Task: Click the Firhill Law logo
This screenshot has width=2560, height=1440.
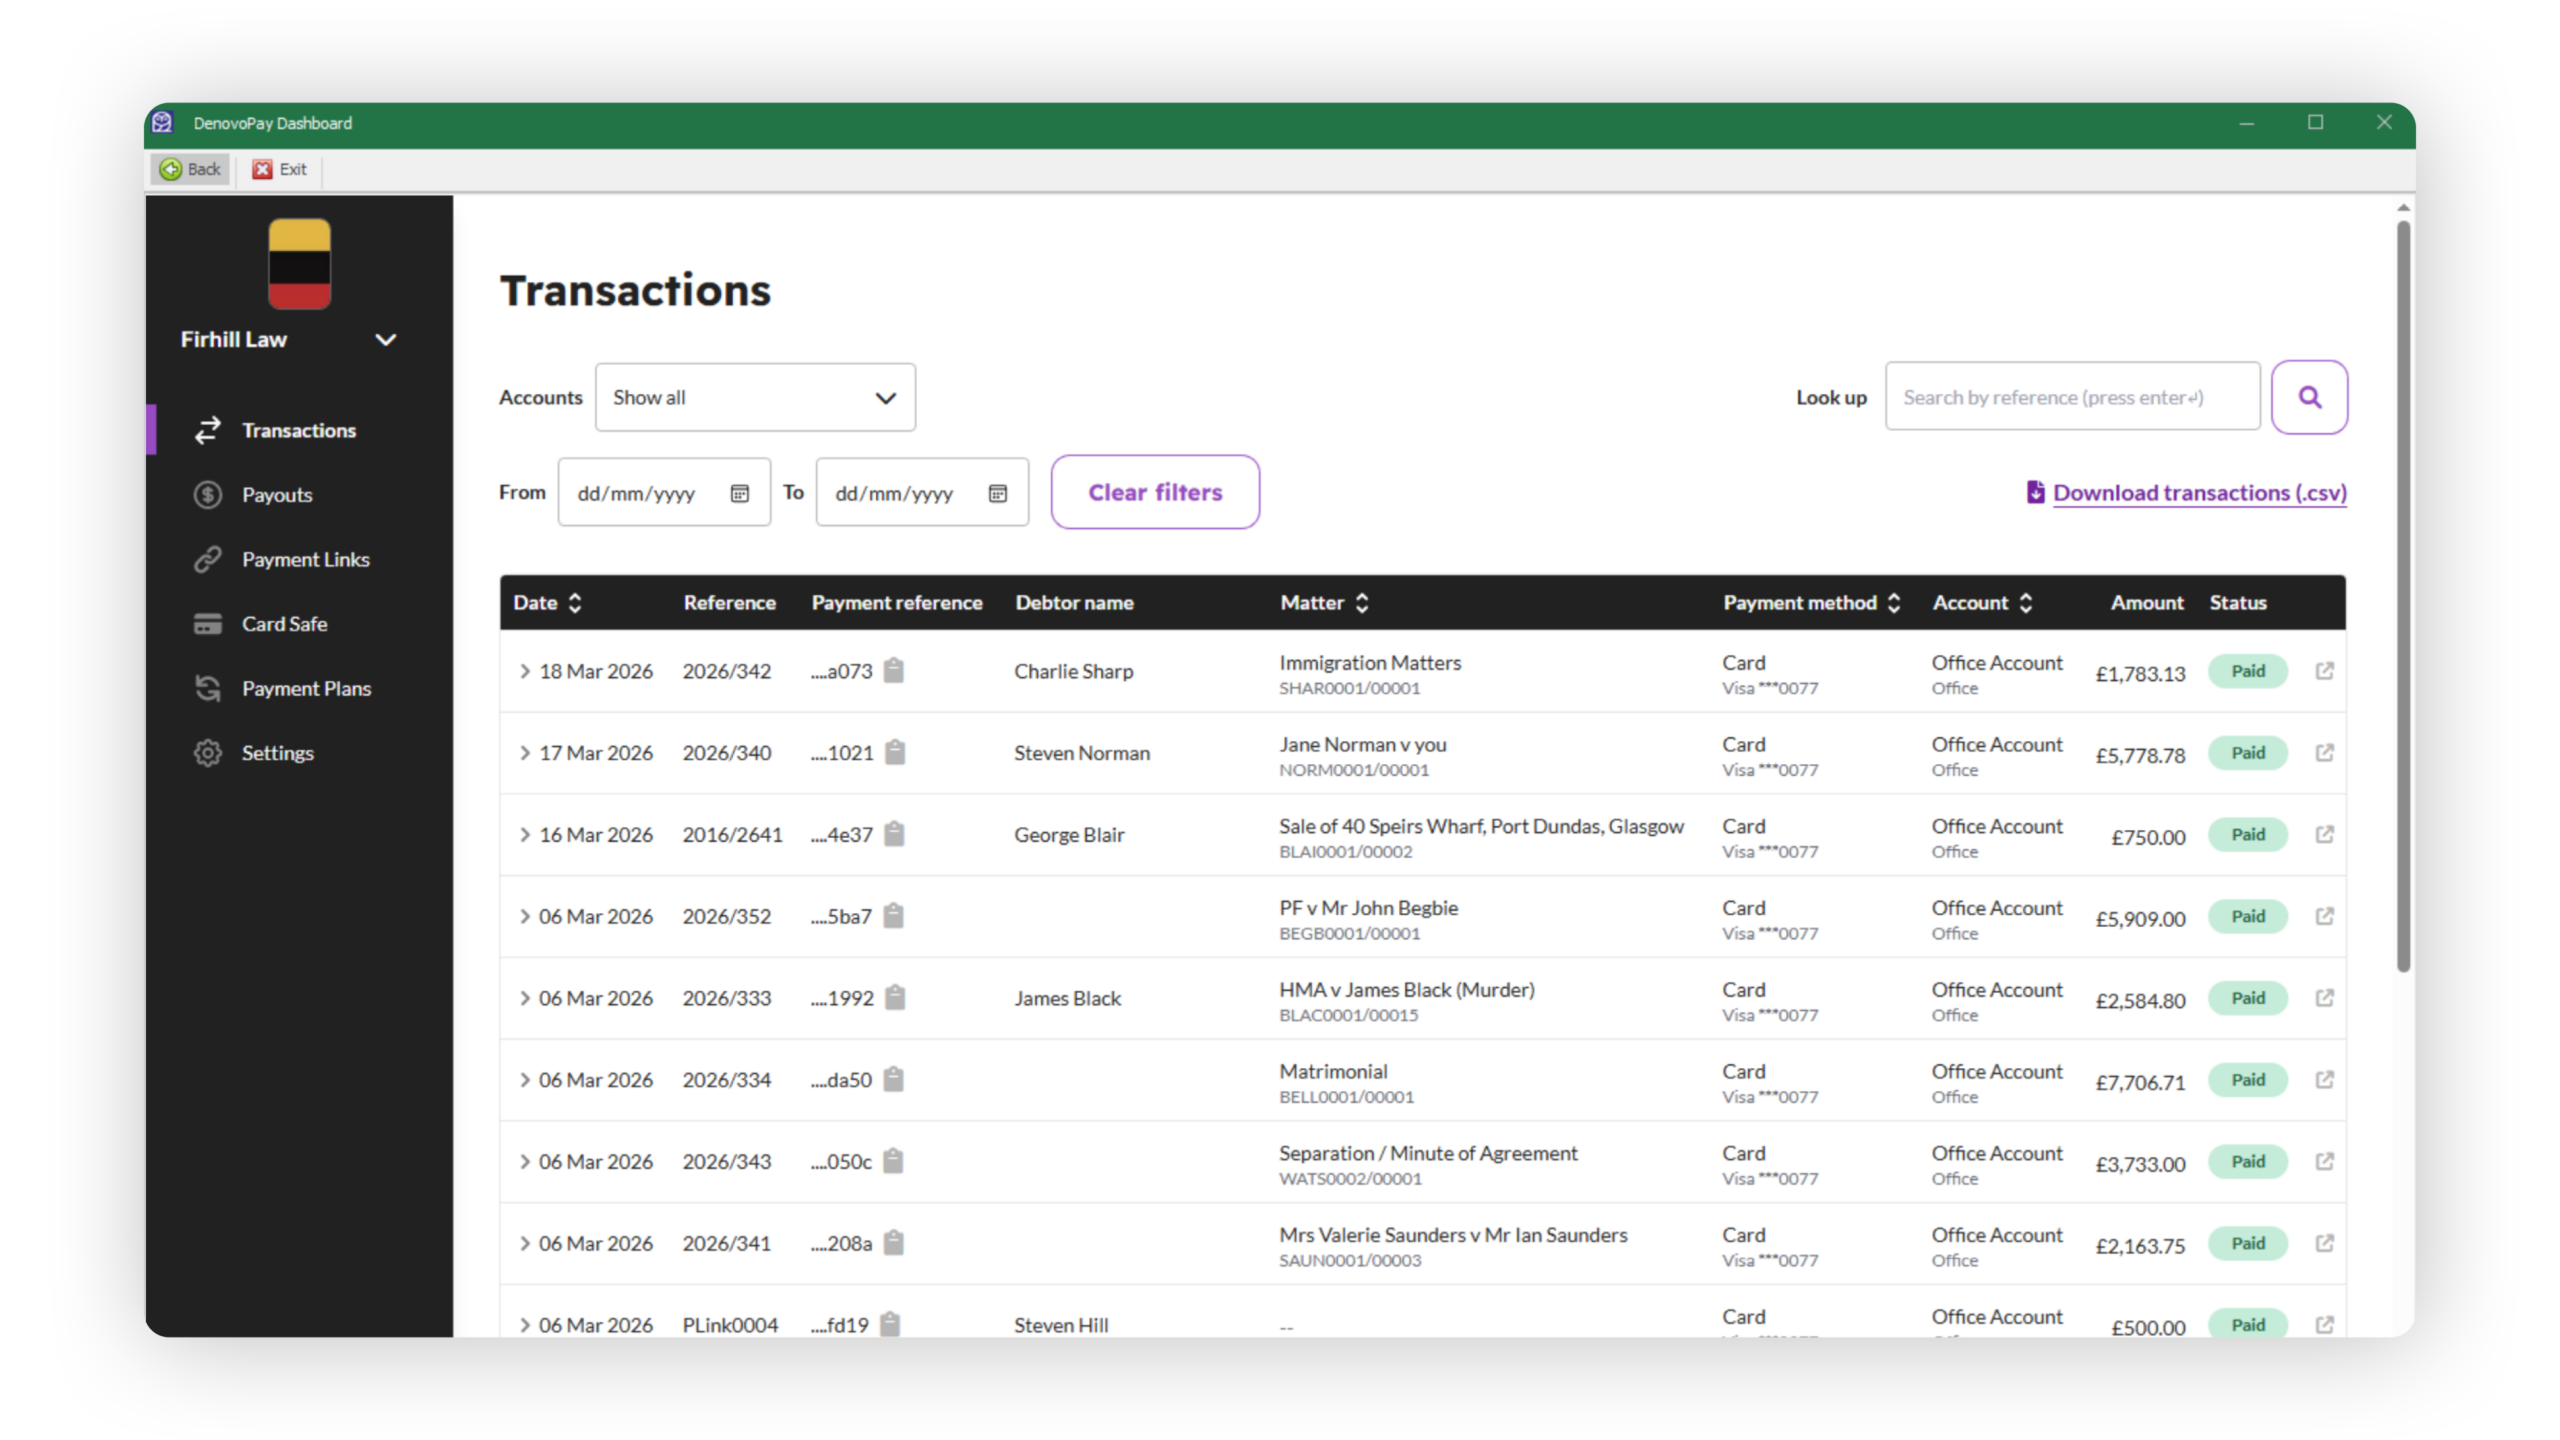Action: tap(299, 264)
